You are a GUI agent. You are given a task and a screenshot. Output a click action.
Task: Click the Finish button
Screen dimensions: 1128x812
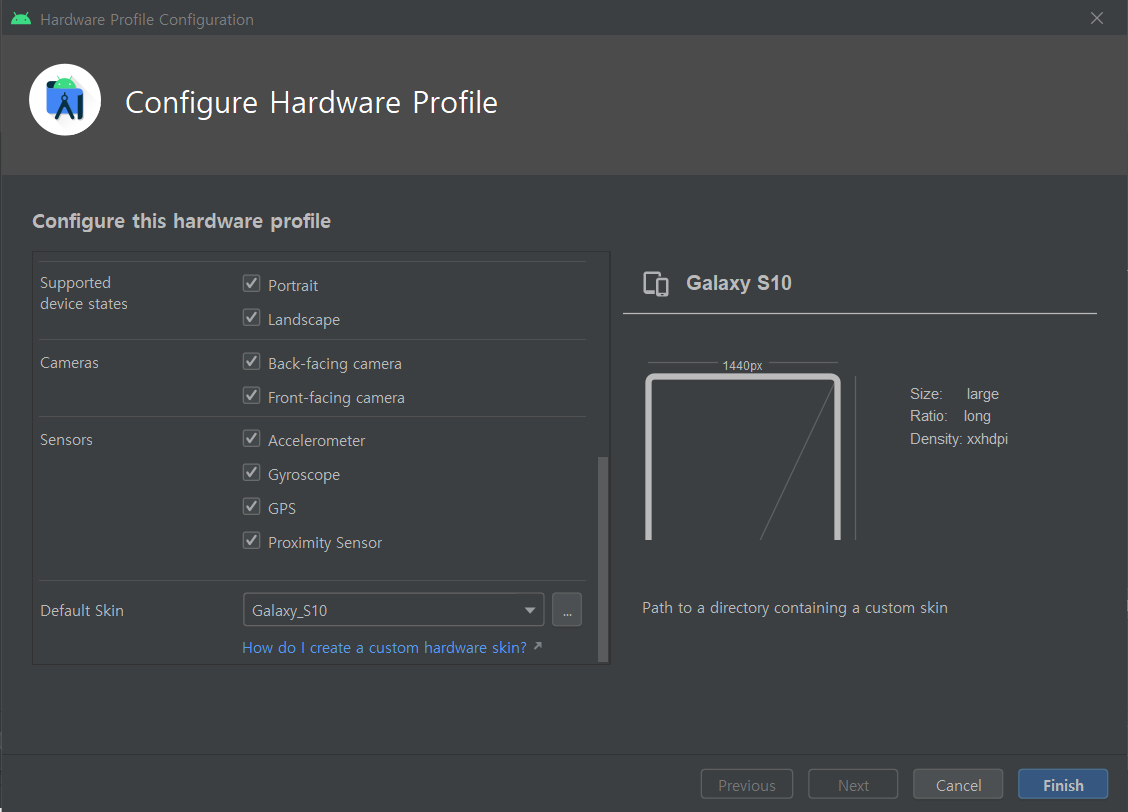pyautogui.click(x=1063, y=785)
